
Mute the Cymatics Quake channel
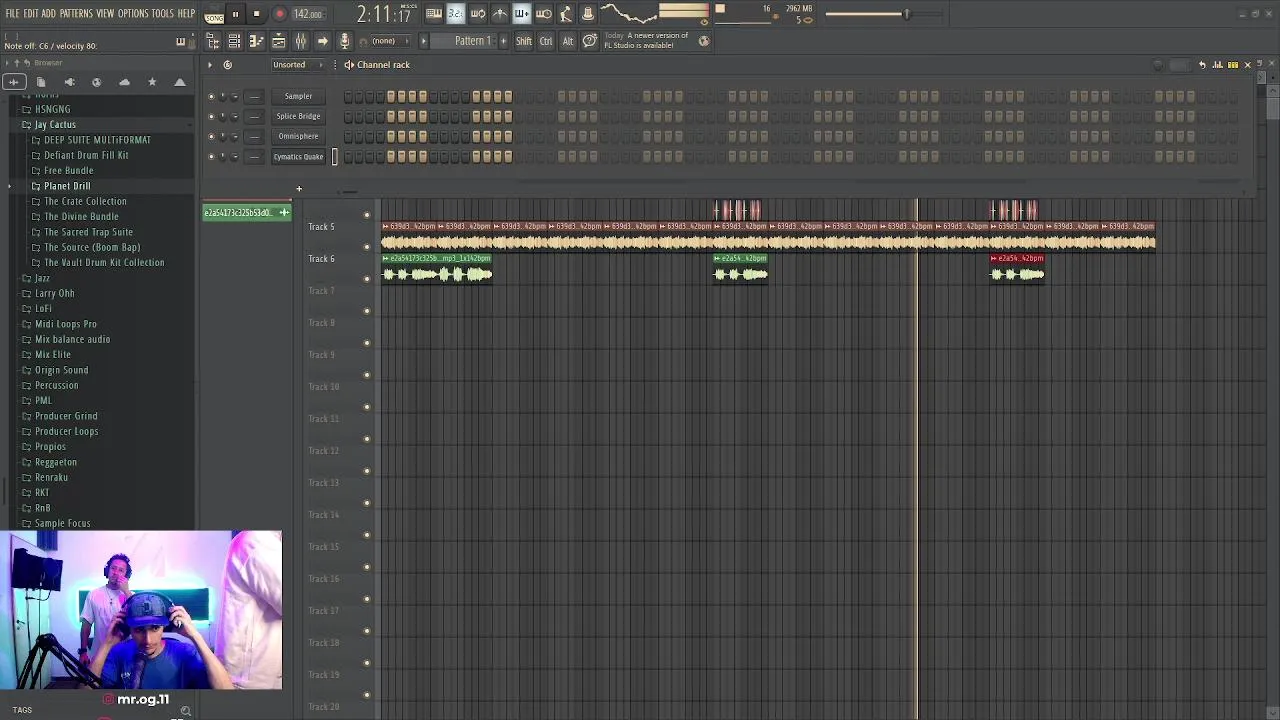point(211,156)
